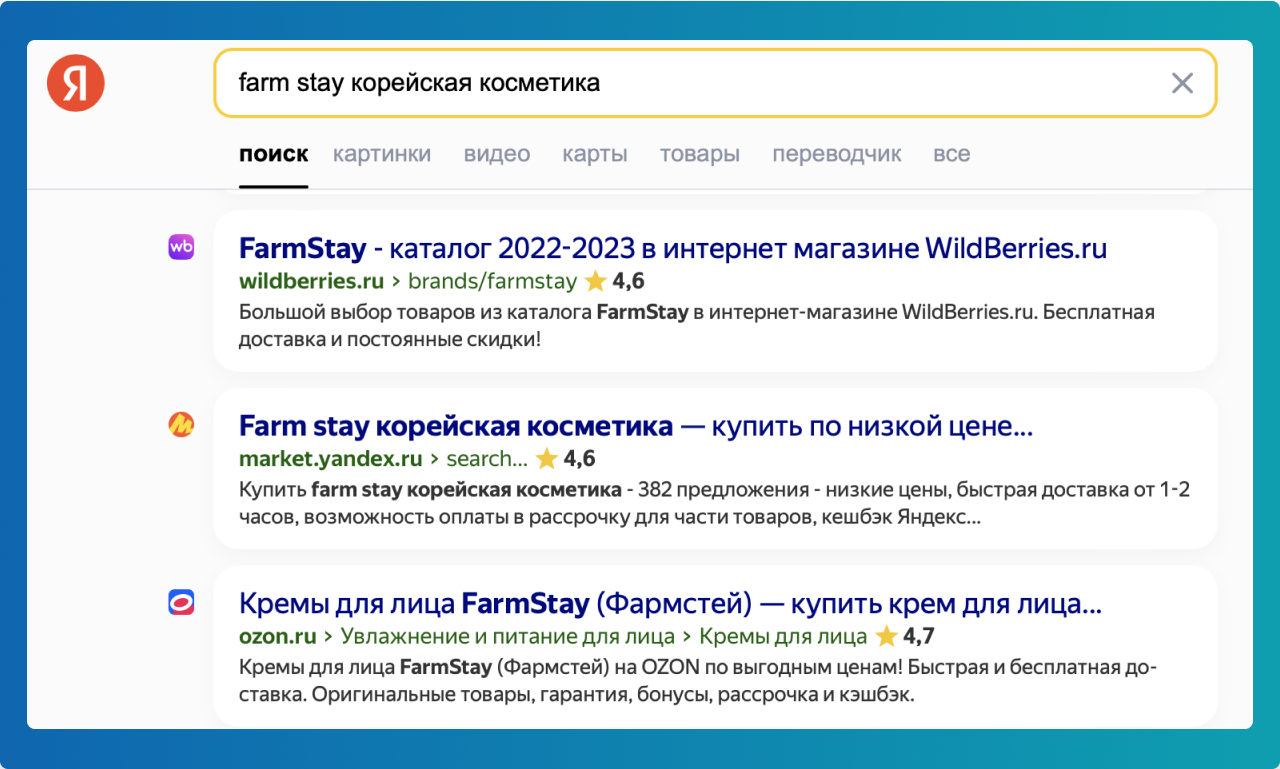Viewport: 1280px width, 769px height.
Task: Click the Yandex Market circular icon
Action: tap(181, 424)
